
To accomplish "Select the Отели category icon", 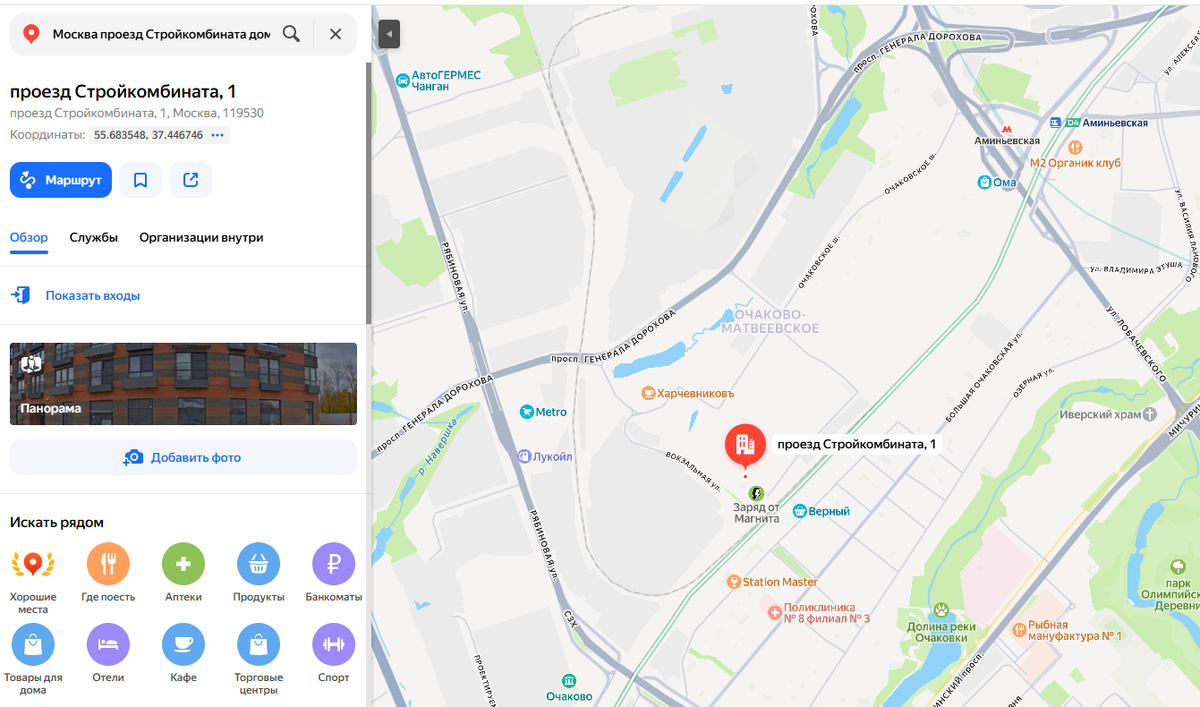I will [x=108, y=645].
